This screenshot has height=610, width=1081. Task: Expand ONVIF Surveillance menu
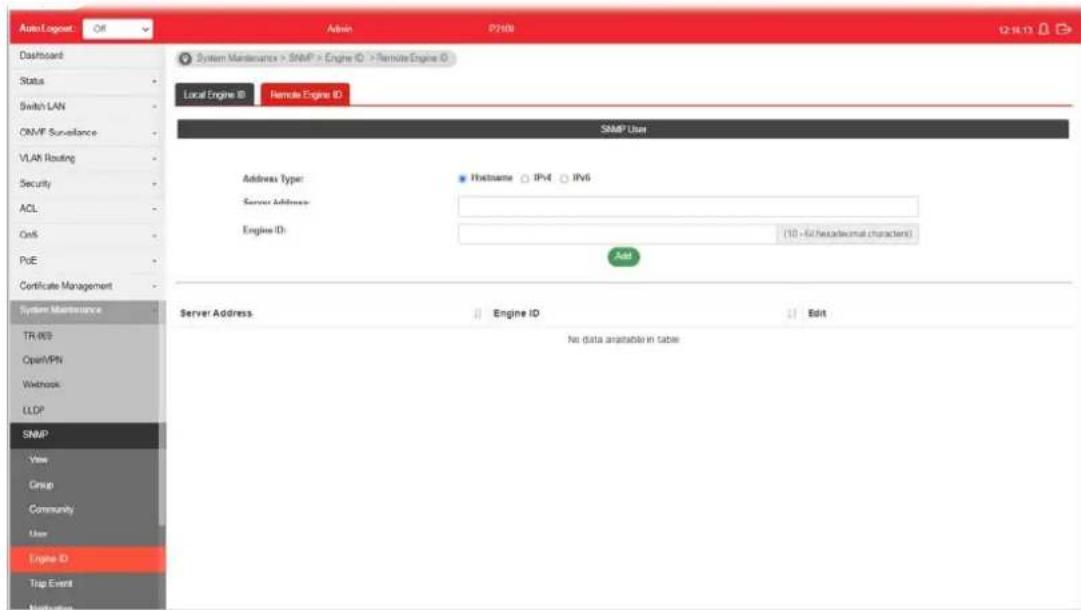point(87,132)
